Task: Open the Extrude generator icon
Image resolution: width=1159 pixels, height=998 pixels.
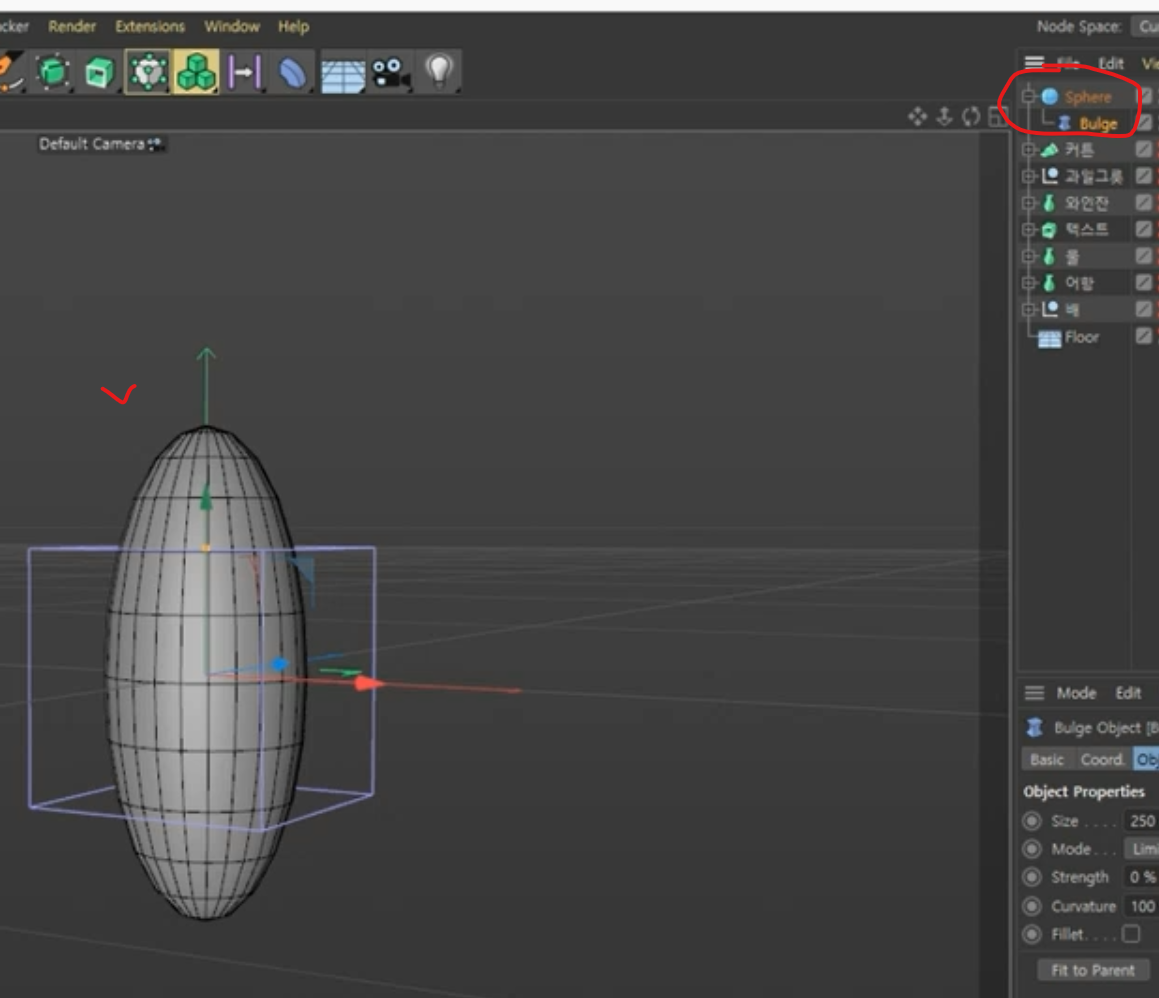Action: tap(99, 72)
